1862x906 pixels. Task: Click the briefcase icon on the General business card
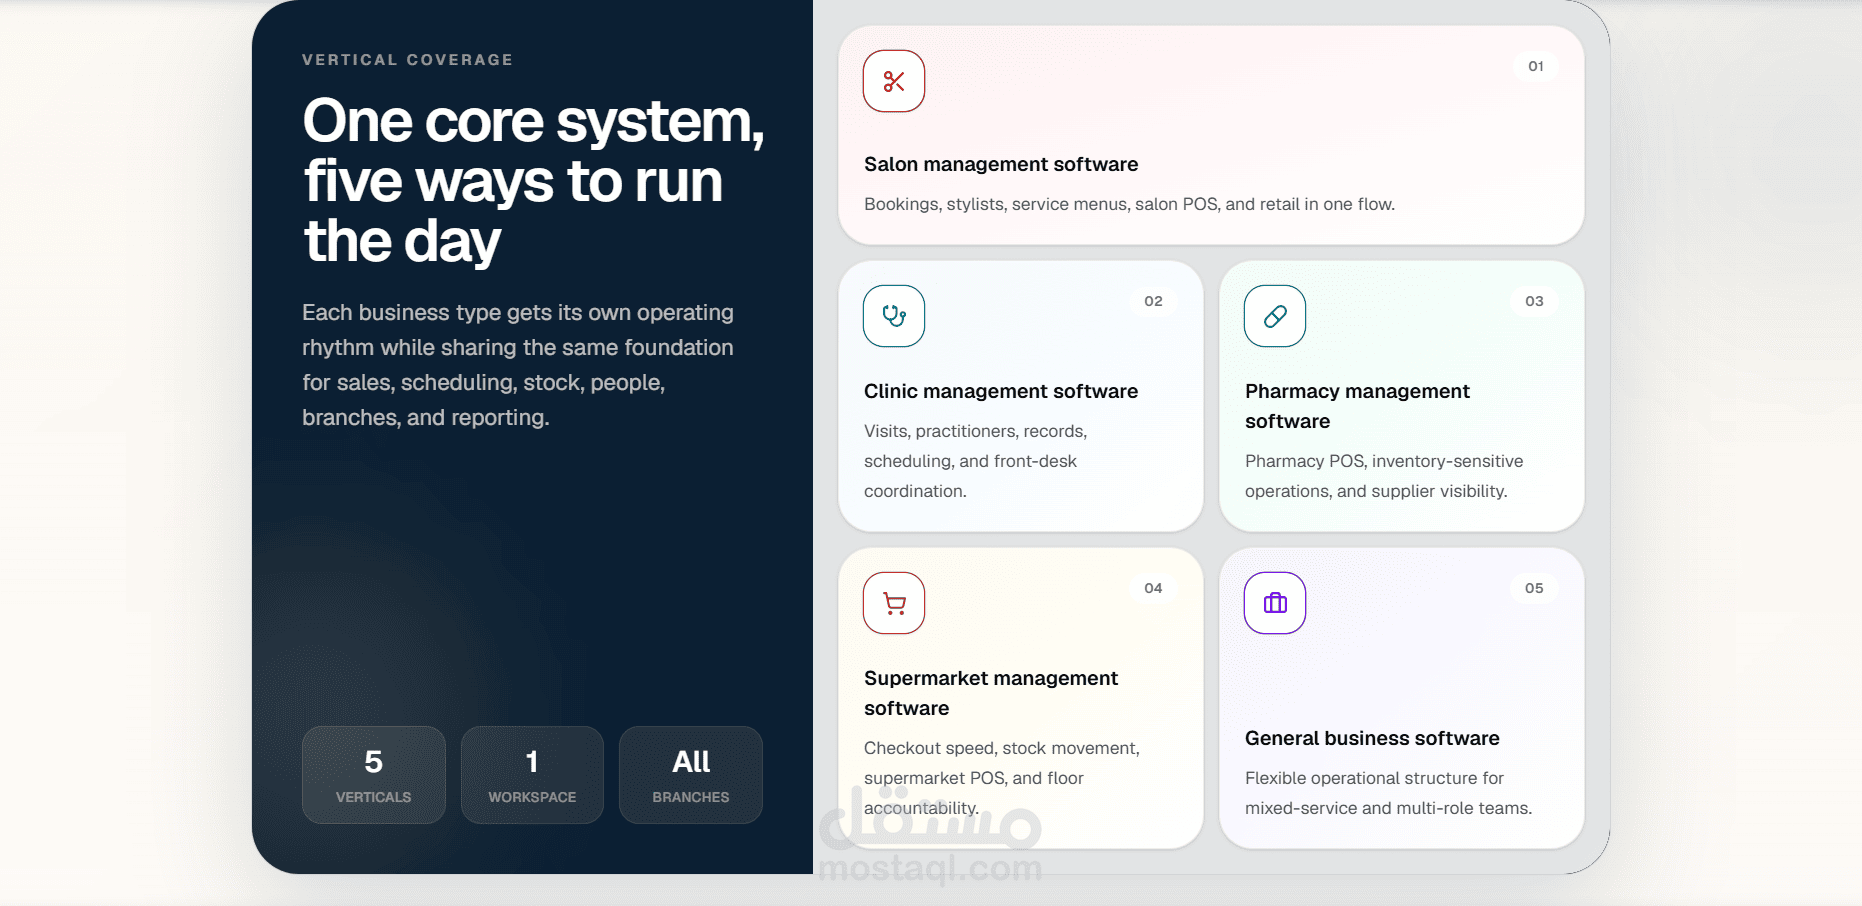[x=1275, y=603]
